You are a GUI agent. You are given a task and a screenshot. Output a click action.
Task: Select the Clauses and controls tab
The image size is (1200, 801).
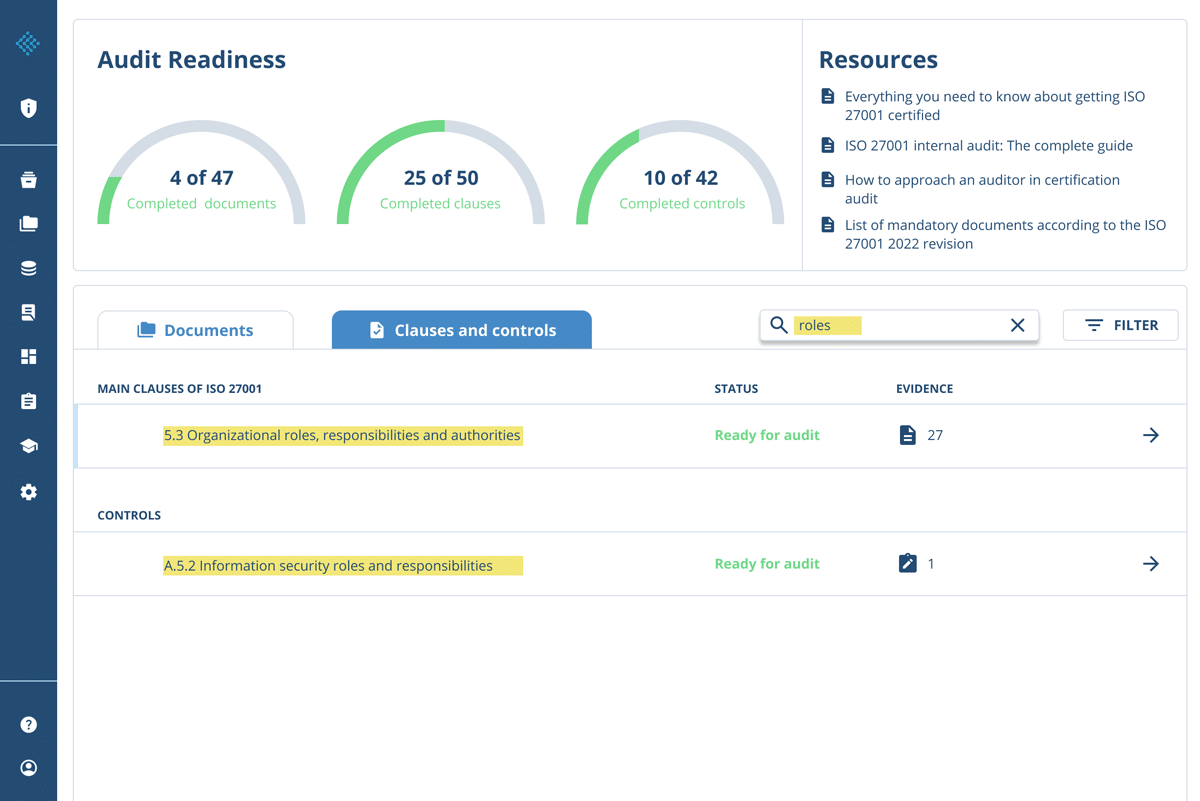[x=462, y=330]
